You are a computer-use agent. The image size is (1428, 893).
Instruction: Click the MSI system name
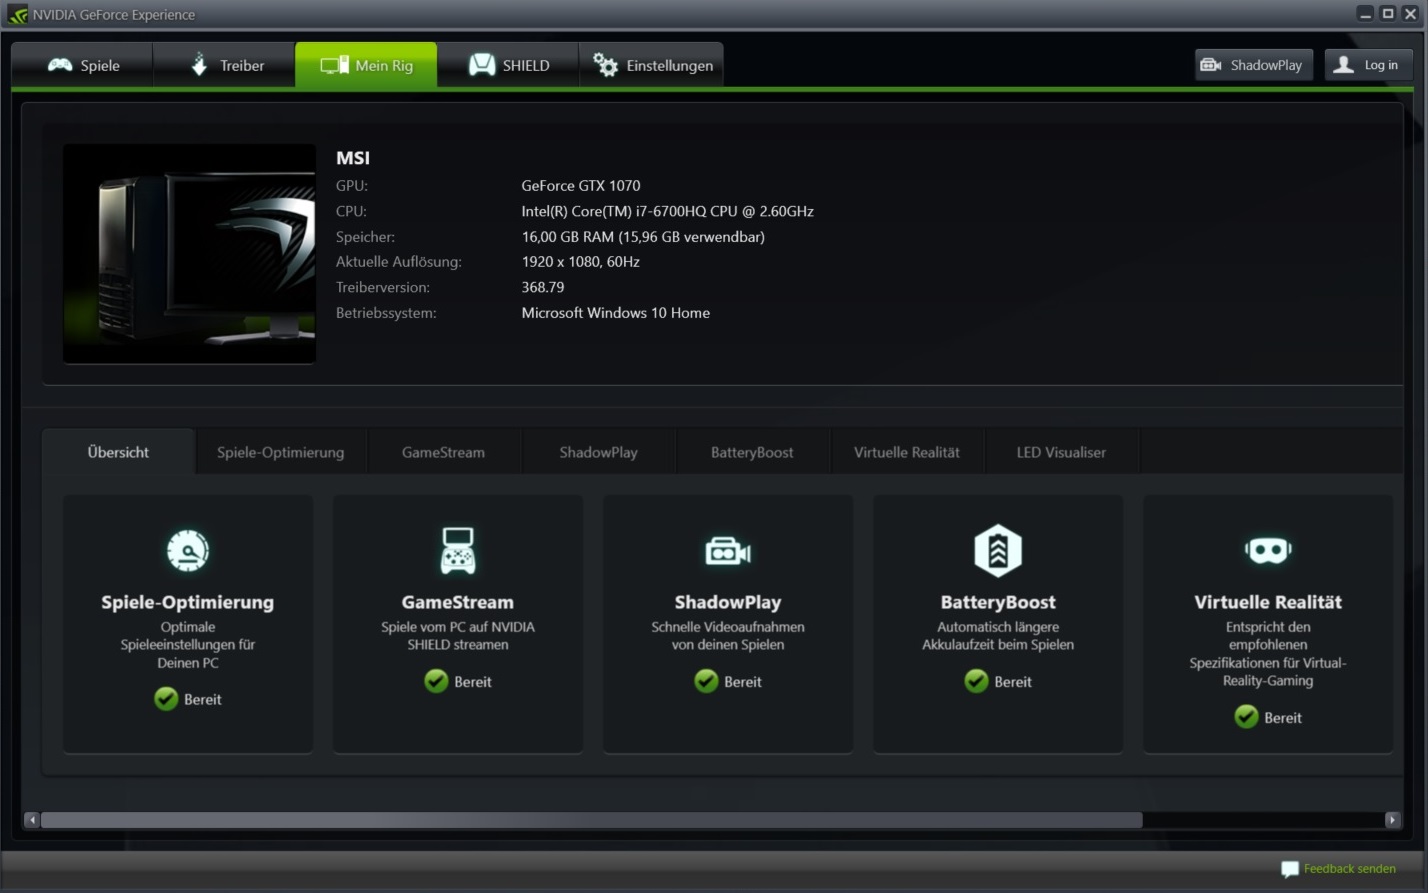click(x=353, y=158)
